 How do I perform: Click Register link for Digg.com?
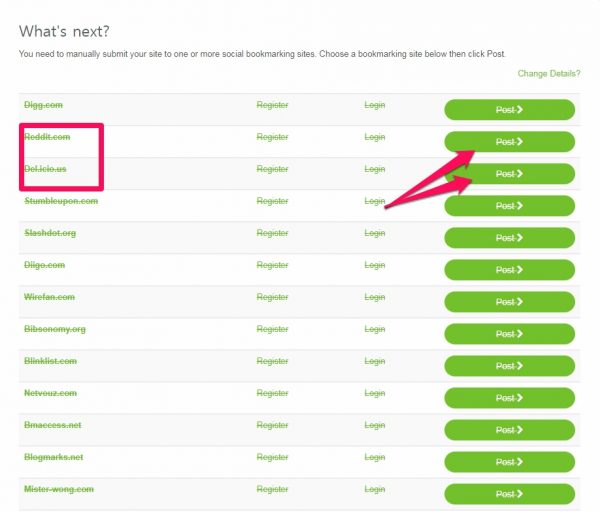point(272,105)
